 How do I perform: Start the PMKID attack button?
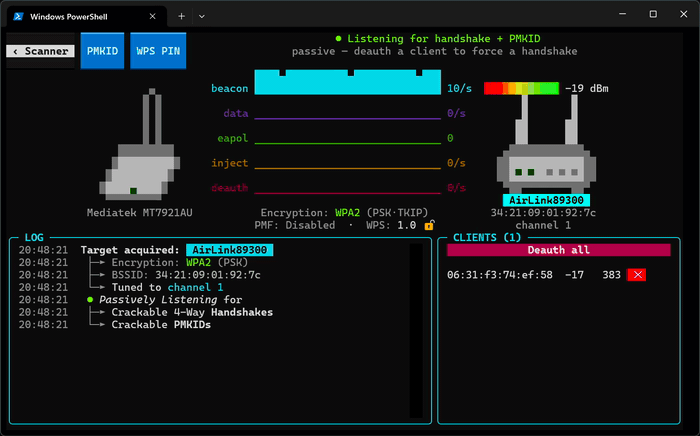[102, 51]
